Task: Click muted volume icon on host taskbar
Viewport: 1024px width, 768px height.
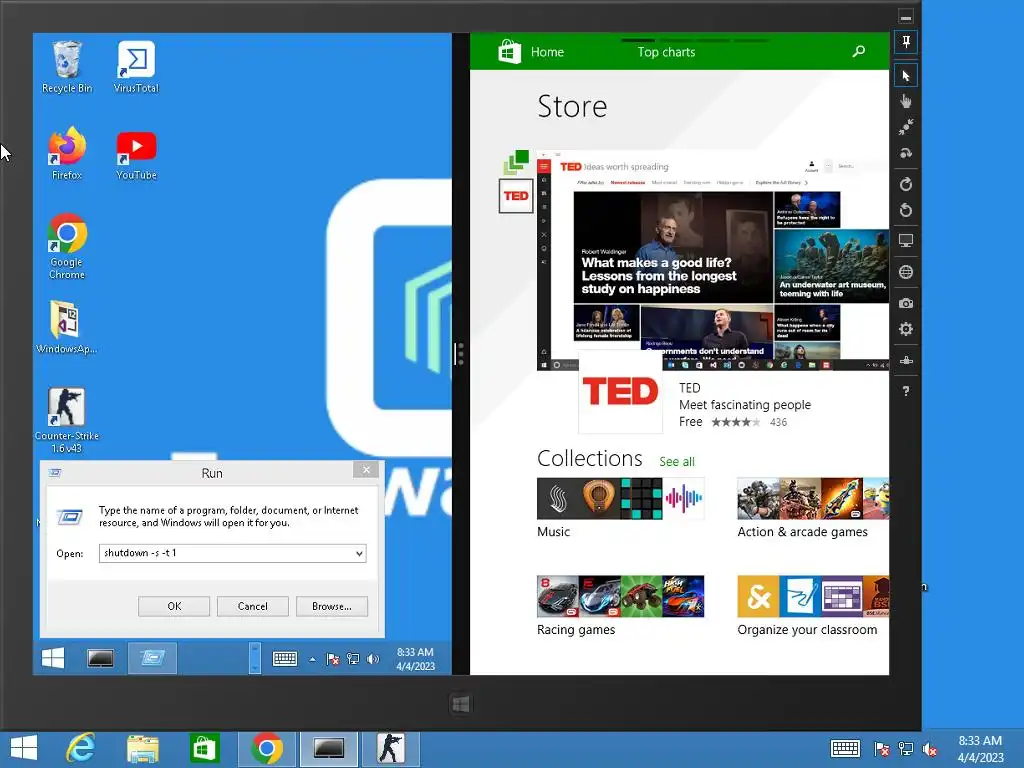Action: [x=929, y=749]
